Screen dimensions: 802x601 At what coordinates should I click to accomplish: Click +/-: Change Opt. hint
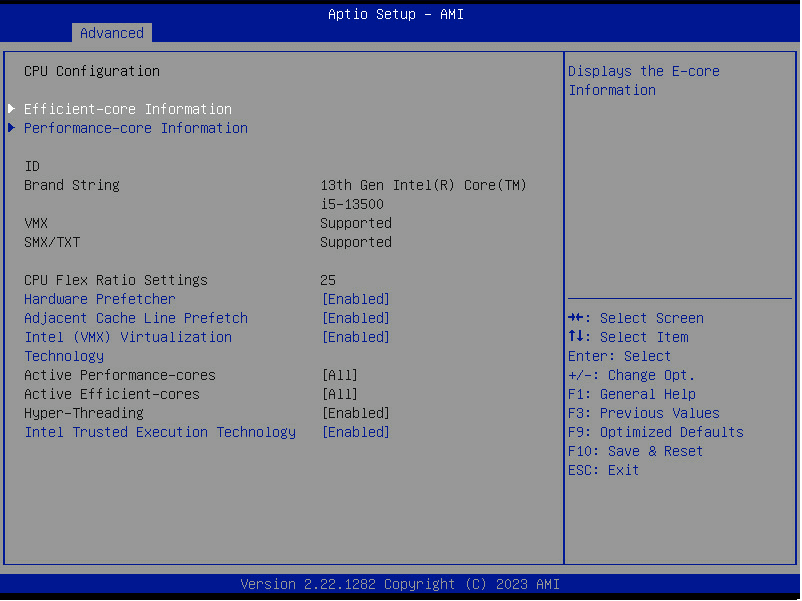coord(632,375)
